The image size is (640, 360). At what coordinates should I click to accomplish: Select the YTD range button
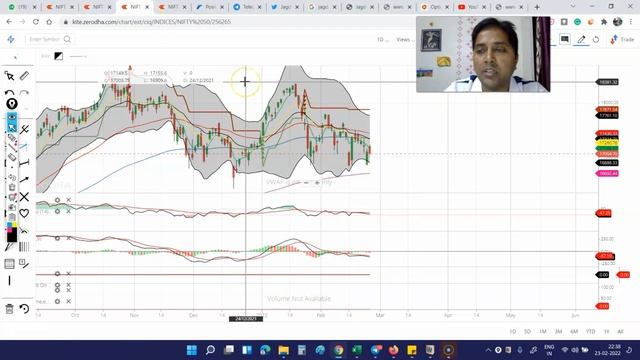pos(591,331)
